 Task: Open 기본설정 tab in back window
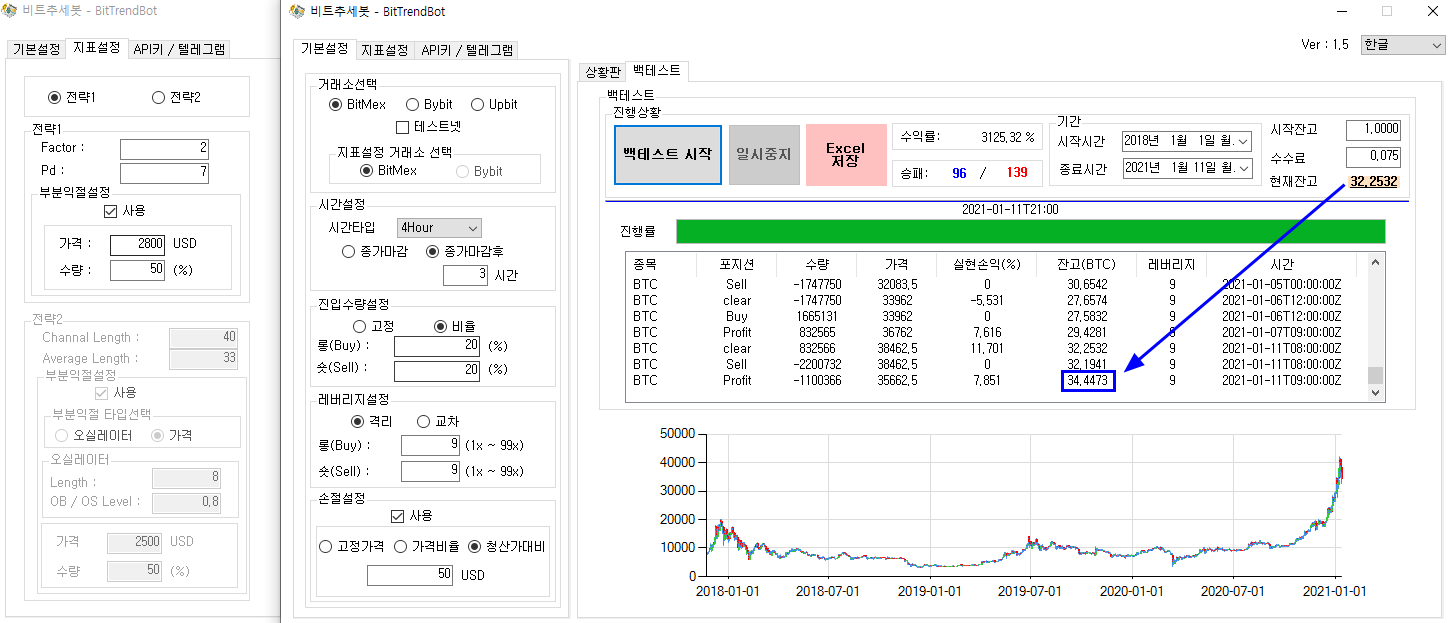tap(36, 48)
